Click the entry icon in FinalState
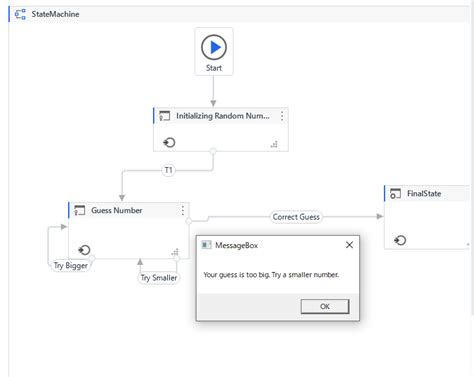Image resolution: width=474 pixels, height=377 pixels. [x=400, y=240]
